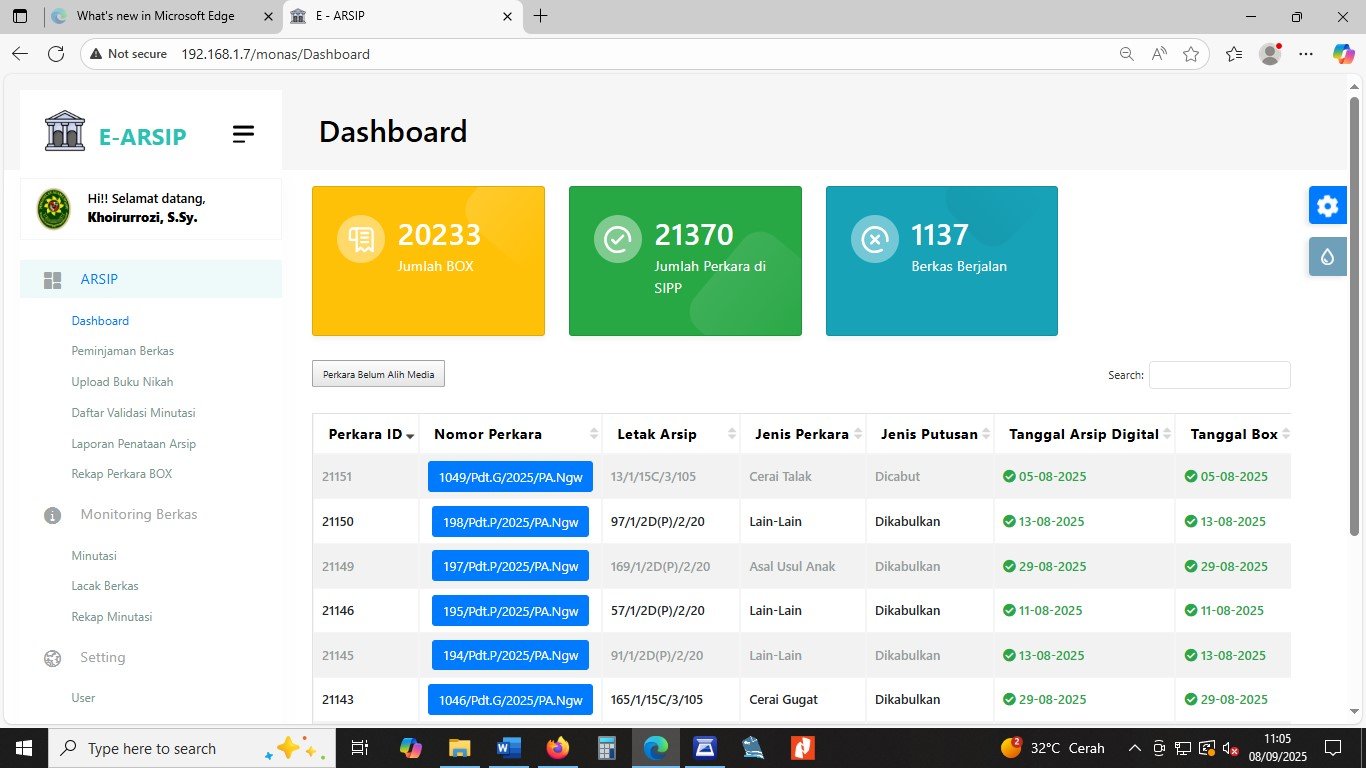Screen dimensions: 1366x768
Task: Click the Berkas Berjalan cross icon
Action: (875, 240)
